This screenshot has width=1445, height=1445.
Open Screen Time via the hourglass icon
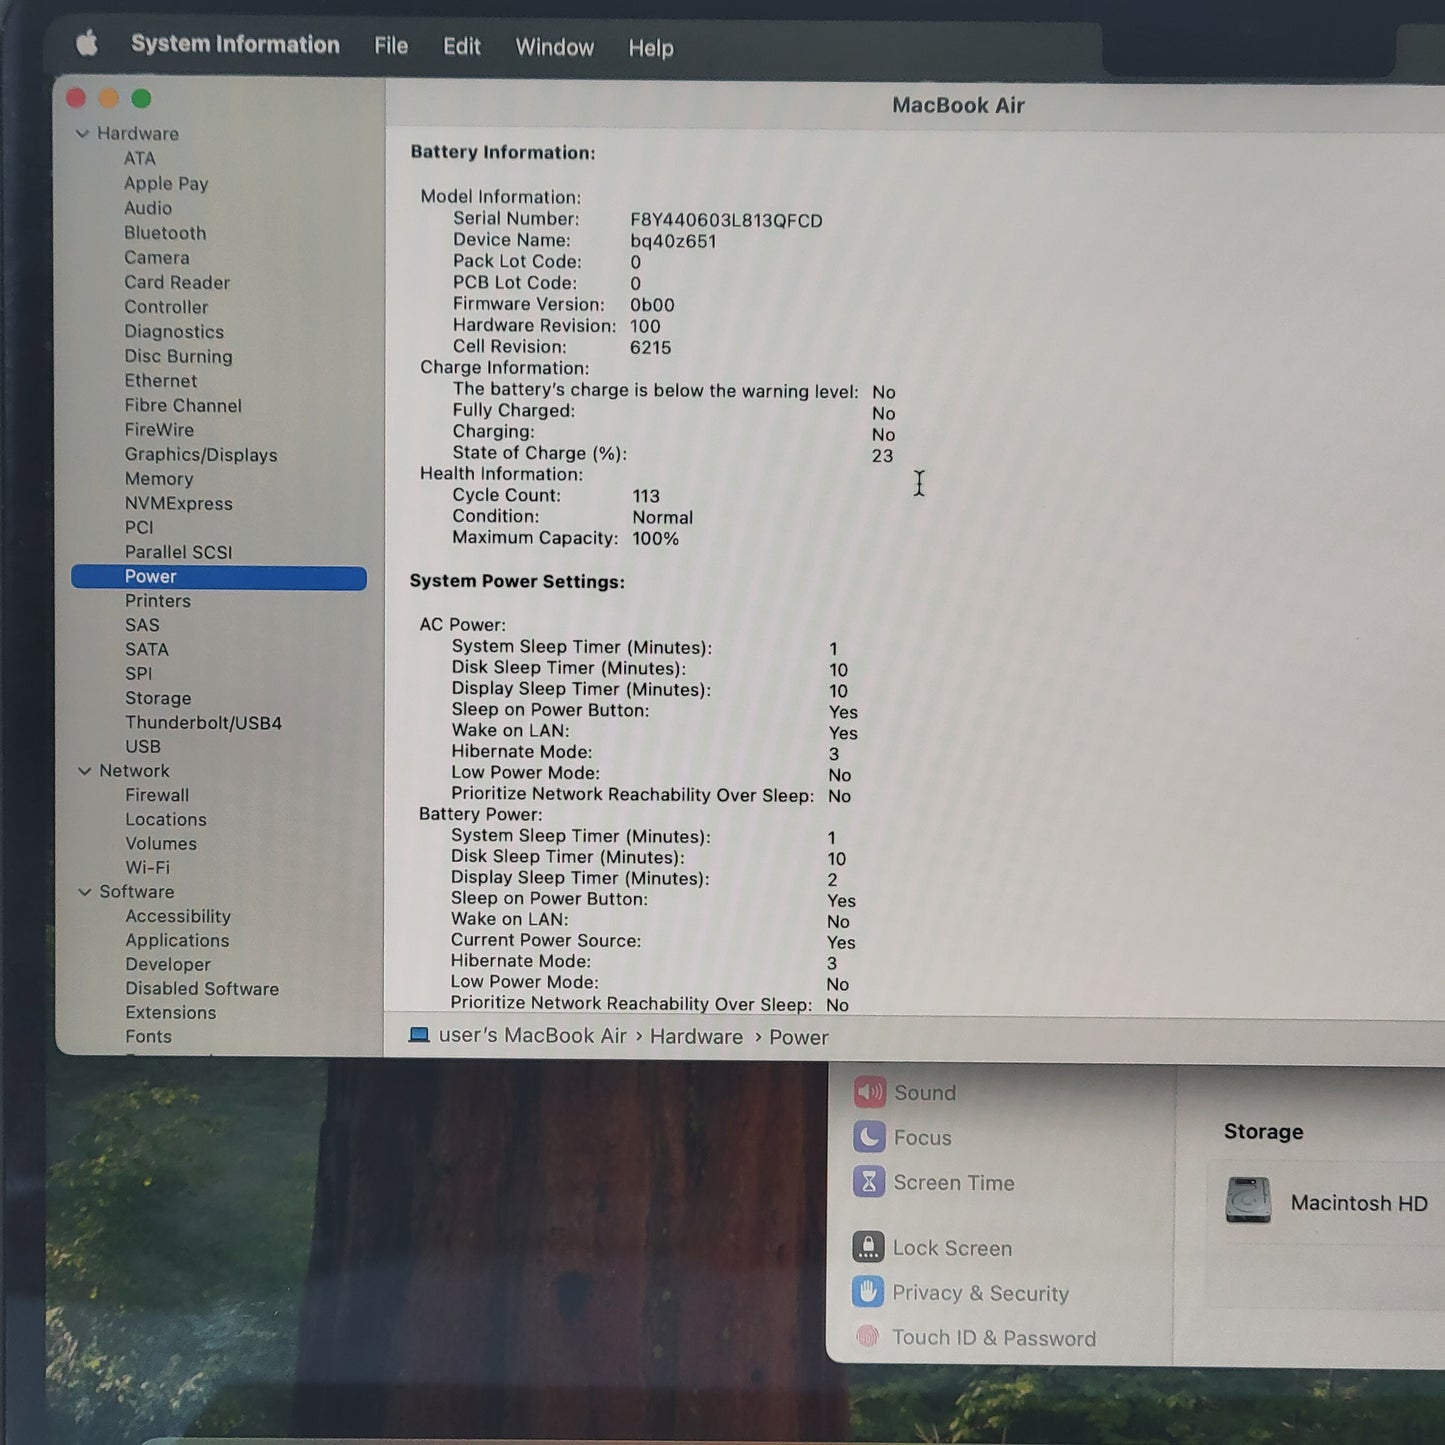[870, 1182]
